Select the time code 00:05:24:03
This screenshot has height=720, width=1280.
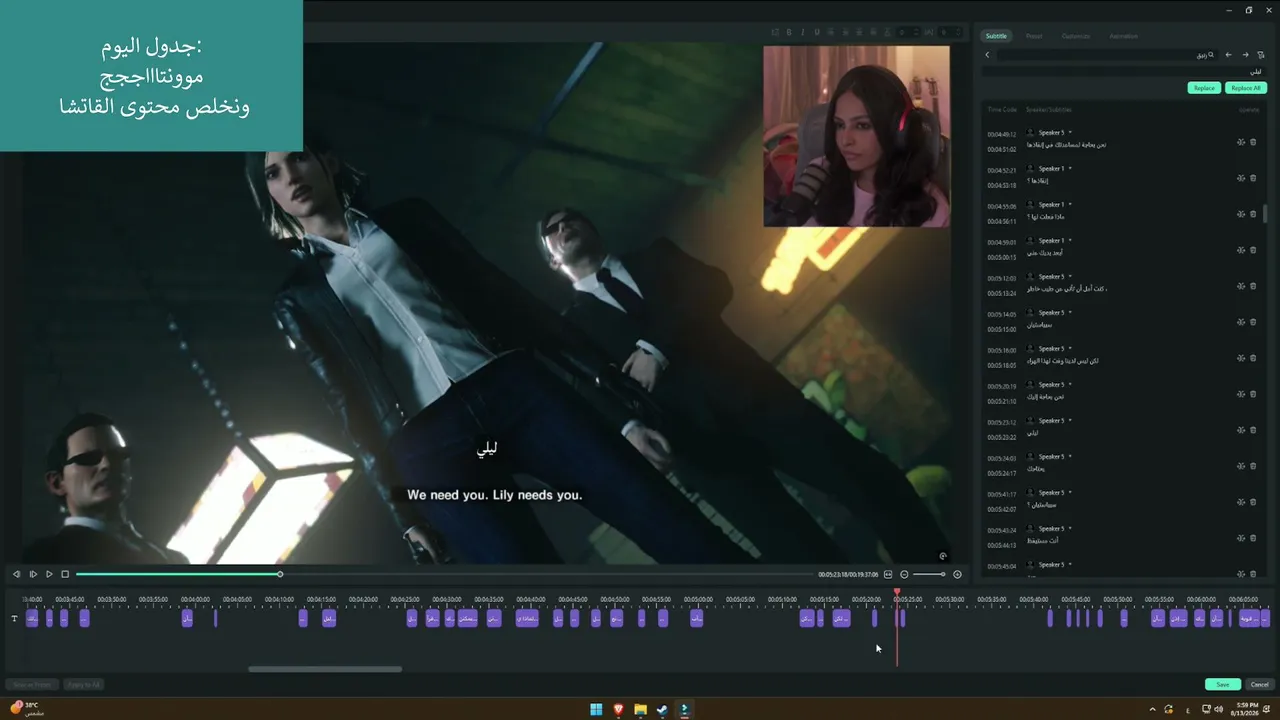pyautogui.click(x=1002, y=458)
